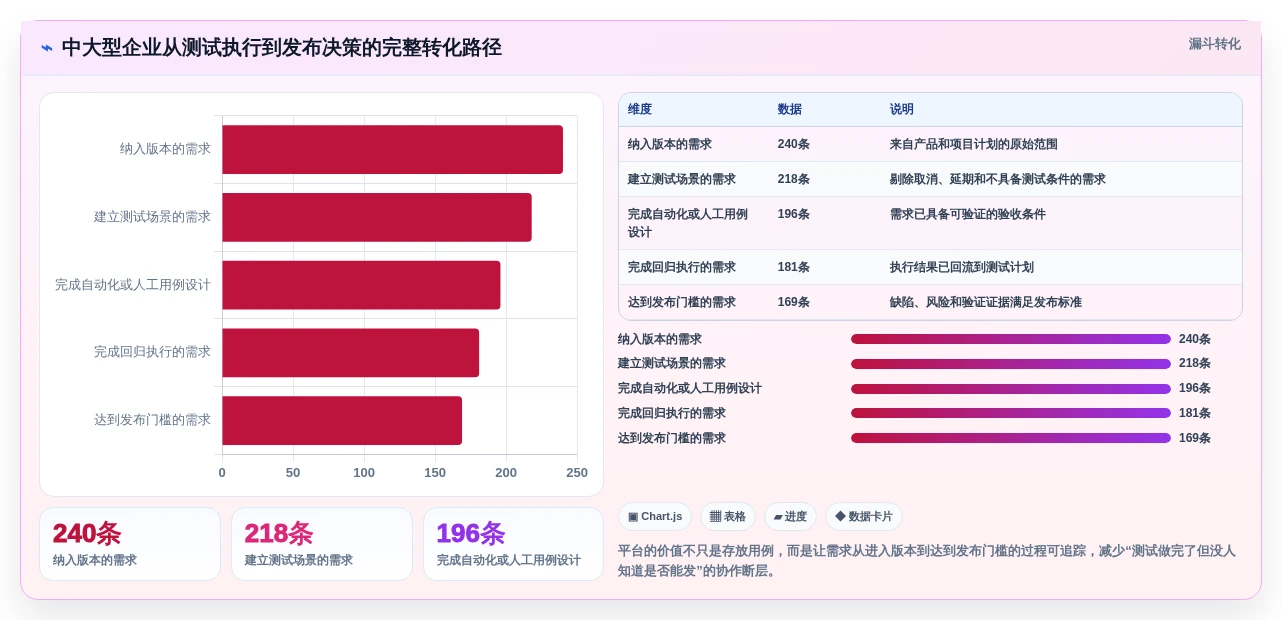
Task: Click the page title 中大型企业从测试执行到发布决策
Action: [x=281, y=48]
